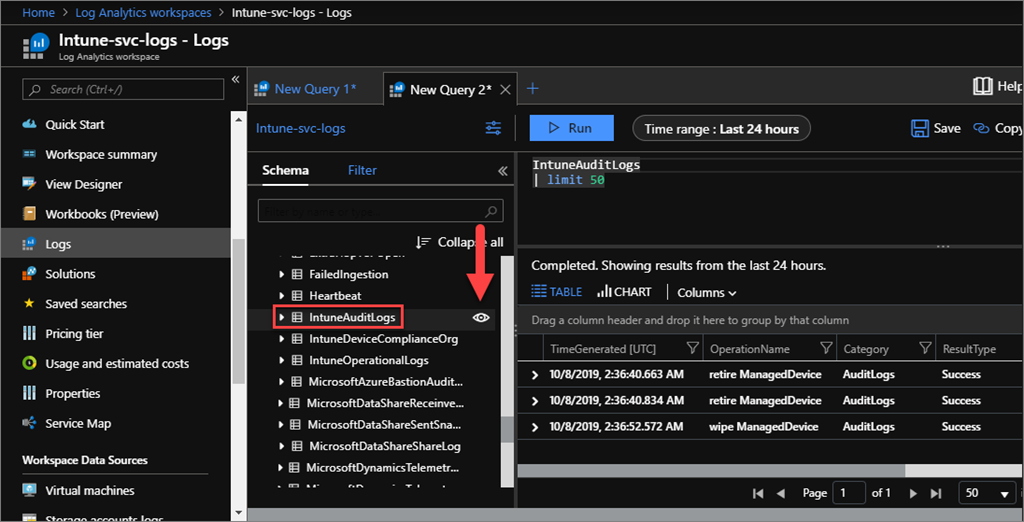Image resolution: width=1024 pixels, height=522 pixels.
Task: Switch results to CHART view
Action: point(624,292)
